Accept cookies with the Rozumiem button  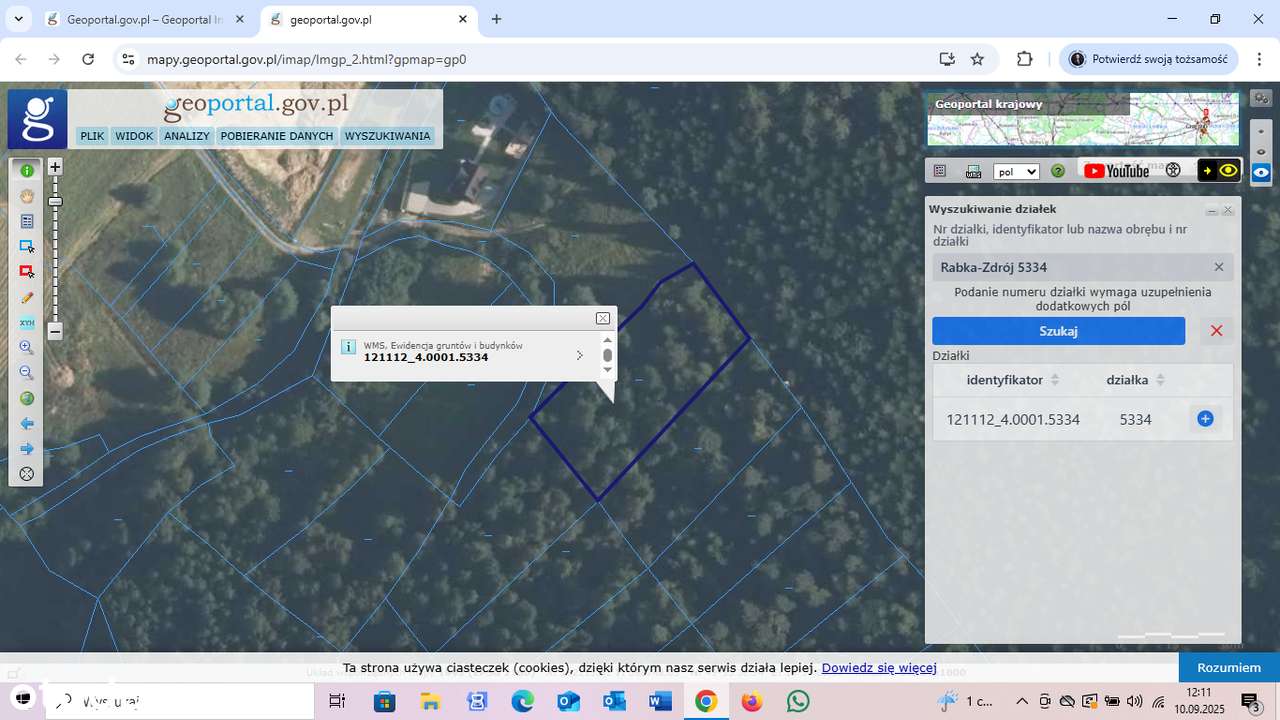click(x=1229, y=668)
